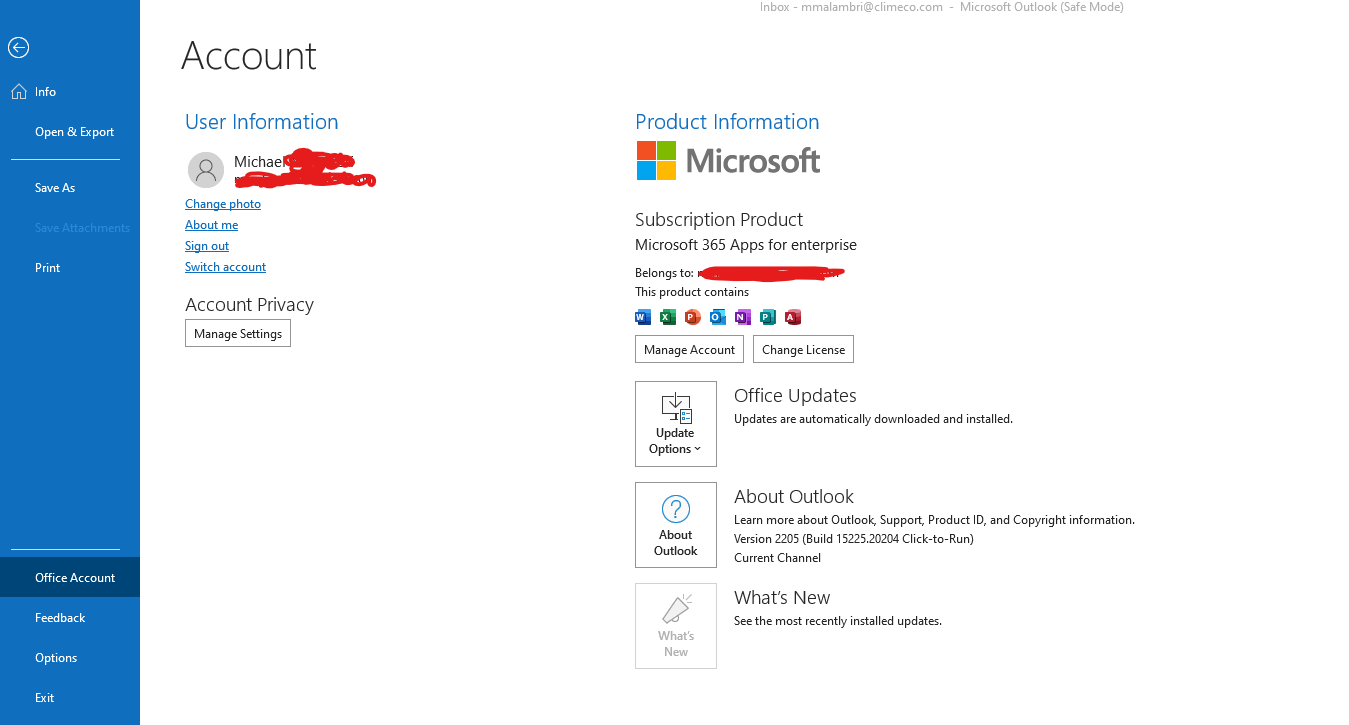Click the Switch account link
1349x725 pixels.
point(225,267)
